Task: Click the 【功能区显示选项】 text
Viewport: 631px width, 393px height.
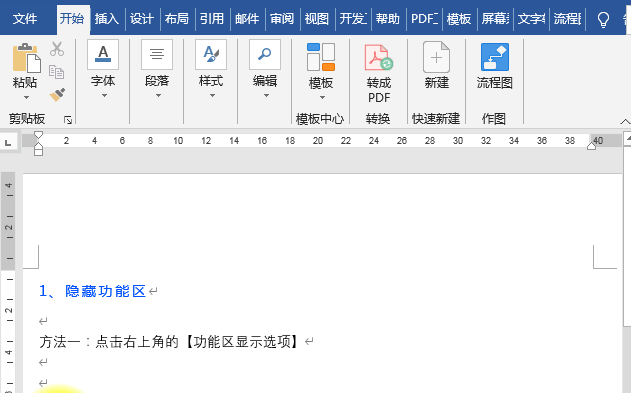Action: coord(241,342)
